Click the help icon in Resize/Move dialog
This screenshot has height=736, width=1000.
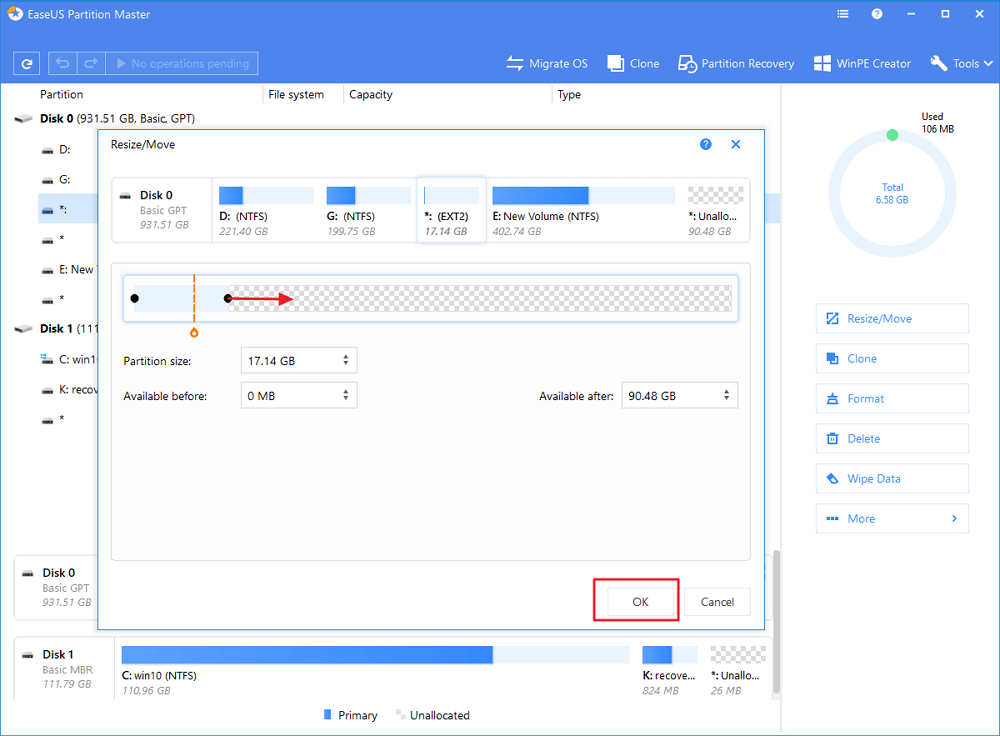[x=705, y=144]
